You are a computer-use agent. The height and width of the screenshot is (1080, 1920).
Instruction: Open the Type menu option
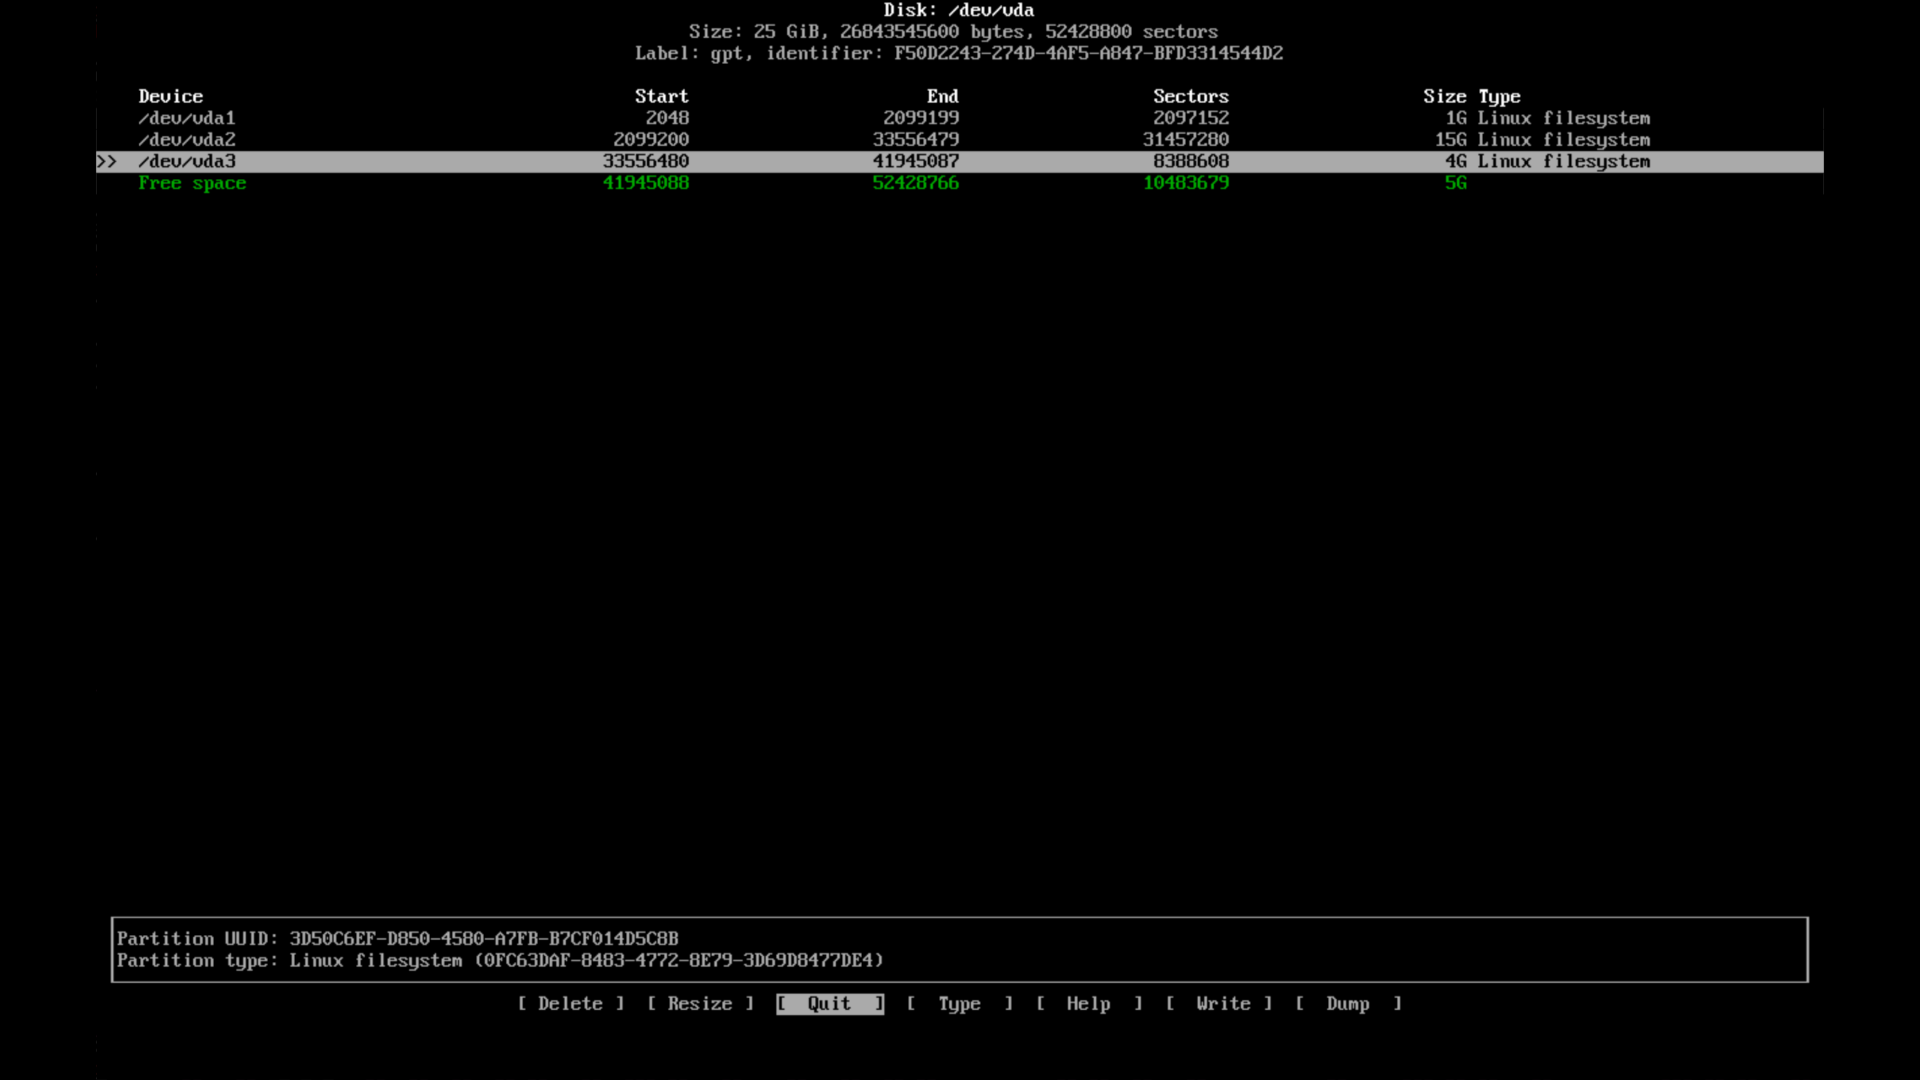click(960, 1003)
